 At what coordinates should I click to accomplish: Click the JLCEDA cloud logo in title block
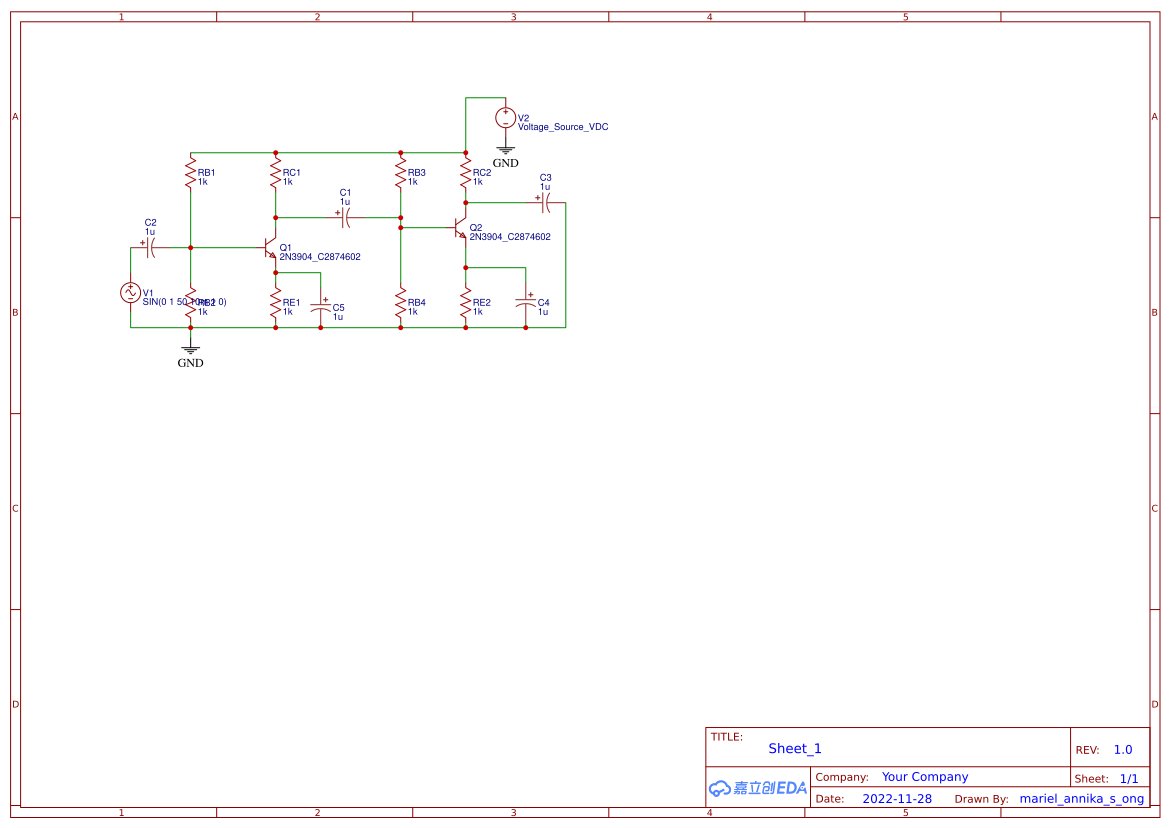click(757, 788)
